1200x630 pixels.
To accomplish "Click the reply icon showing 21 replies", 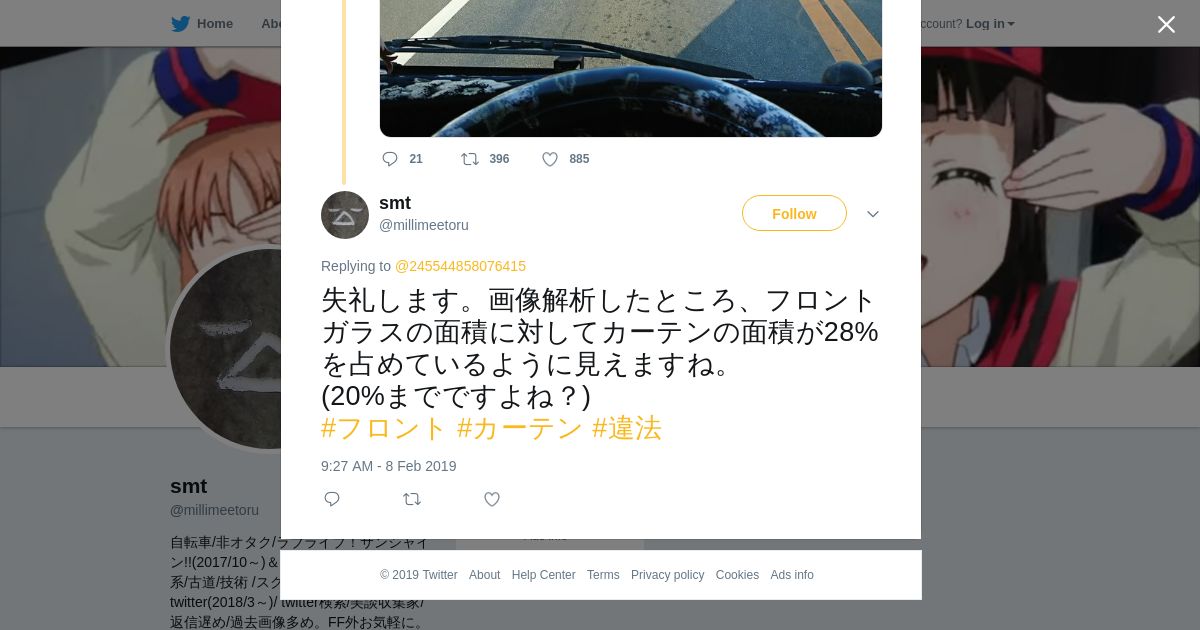I will pos(390,159).
